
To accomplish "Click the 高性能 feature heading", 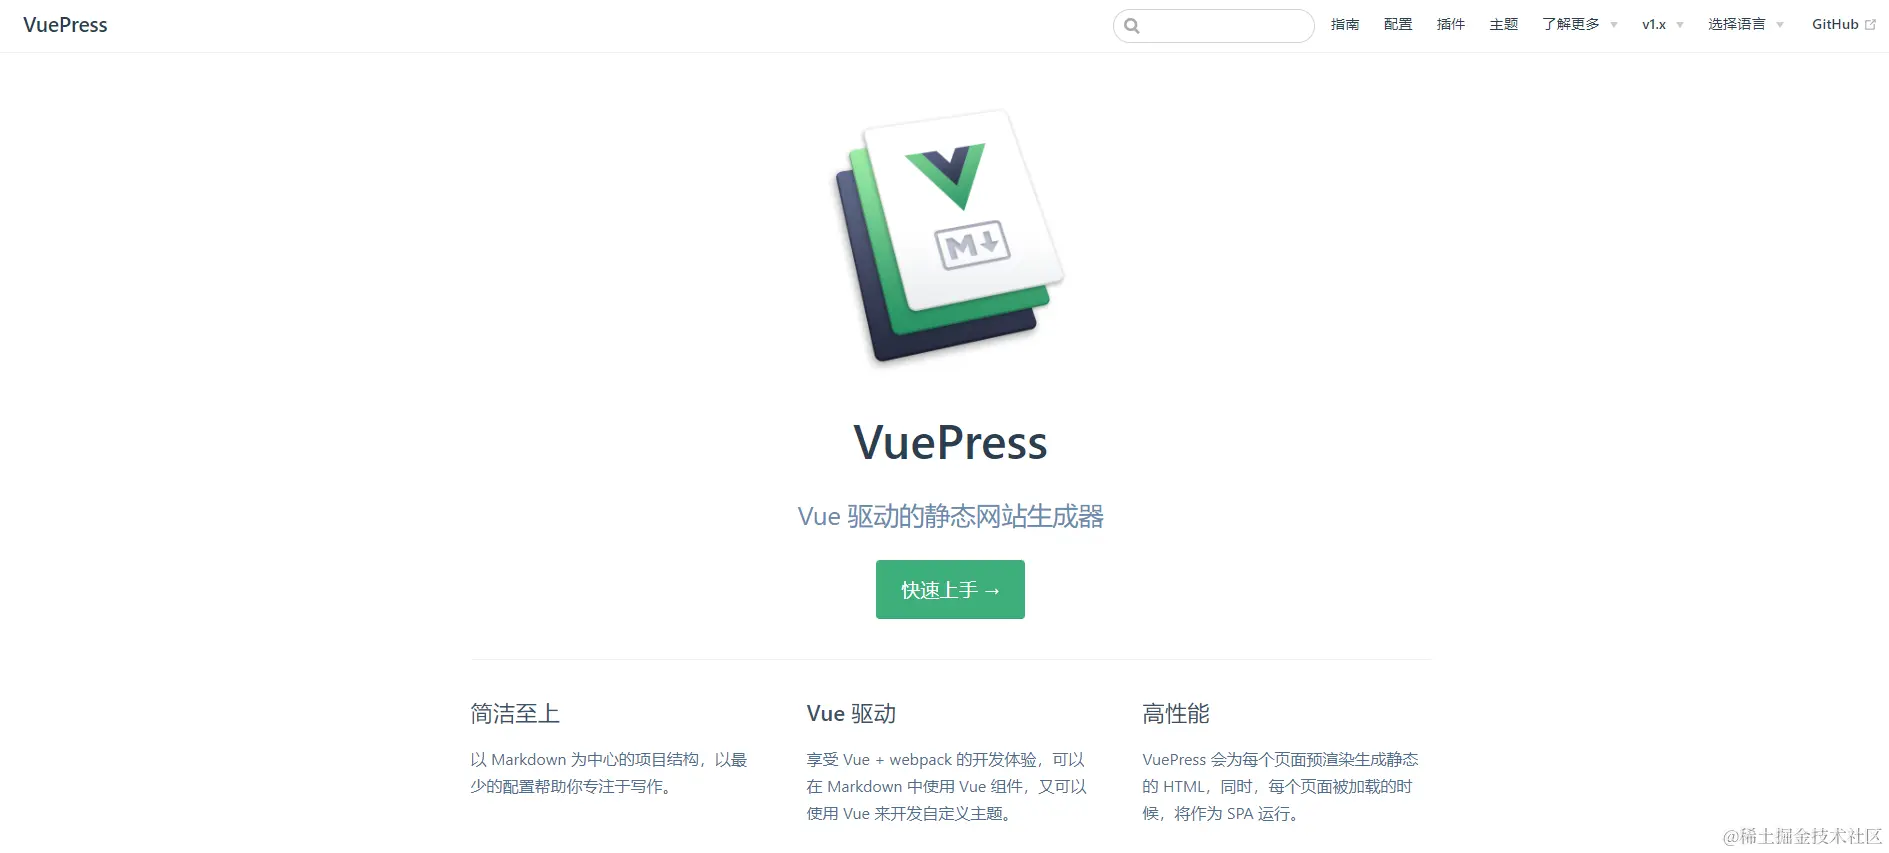I will [x=1176, y=714].
